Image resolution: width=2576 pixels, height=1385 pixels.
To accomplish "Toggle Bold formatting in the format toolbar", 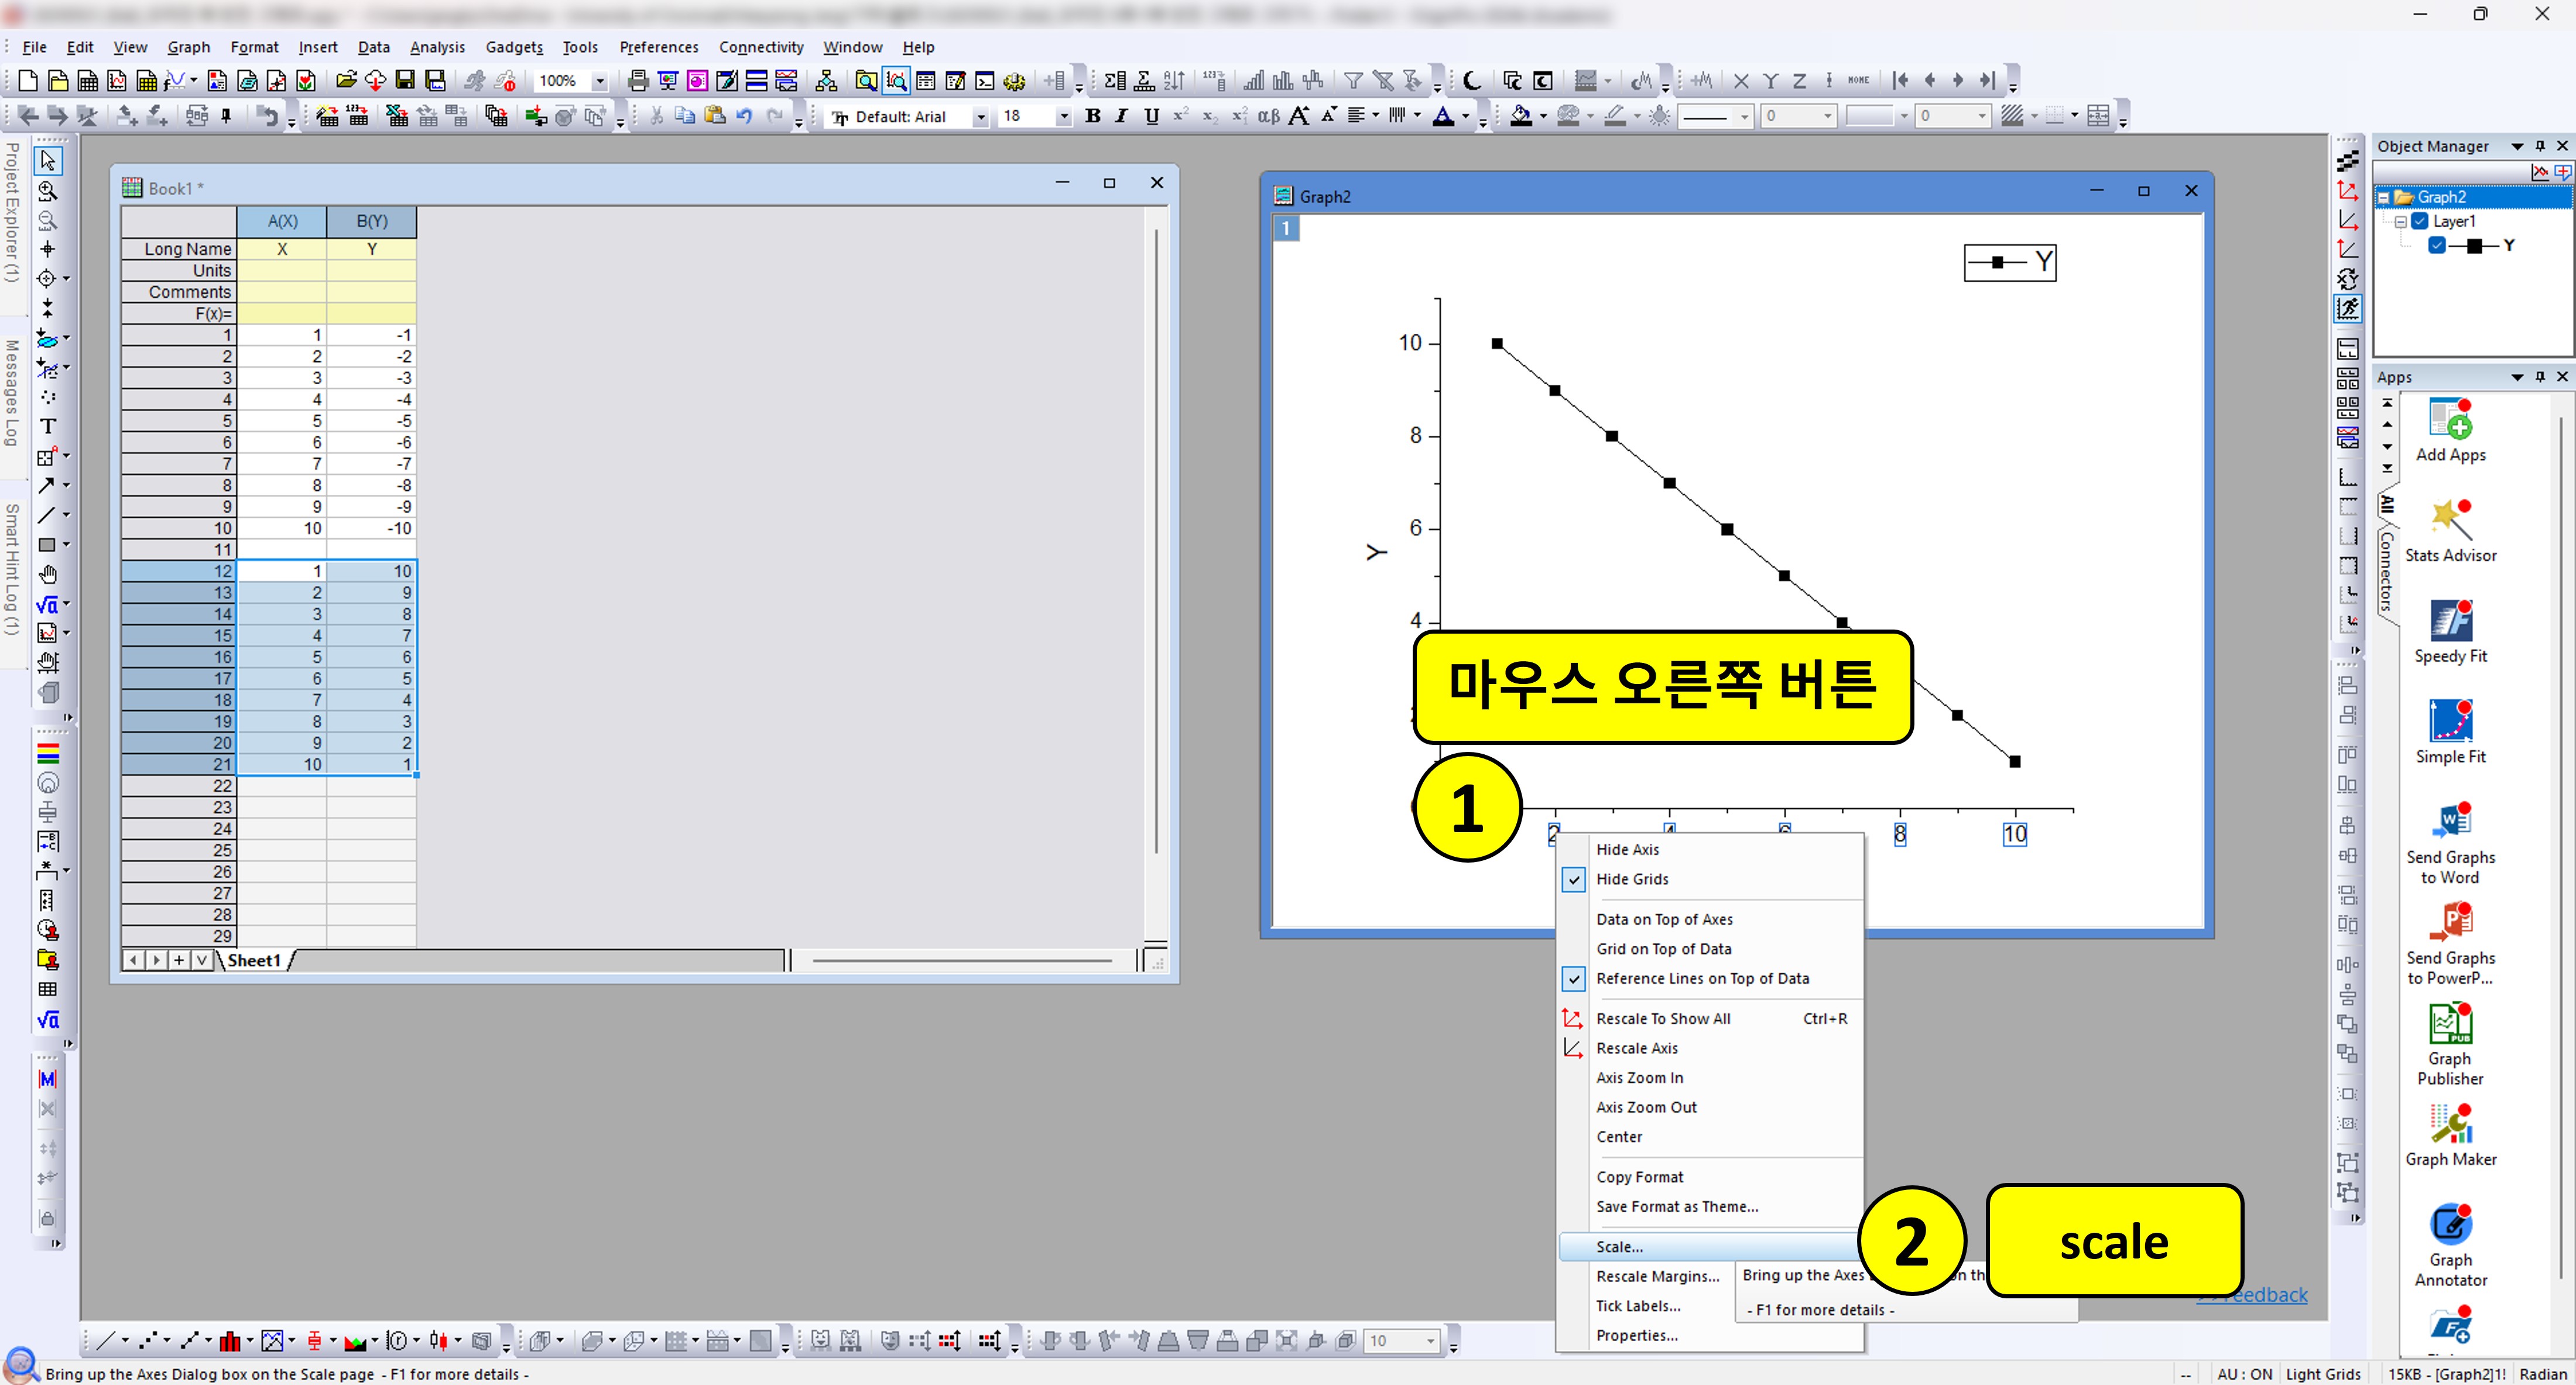I will tap(1093, 116).
